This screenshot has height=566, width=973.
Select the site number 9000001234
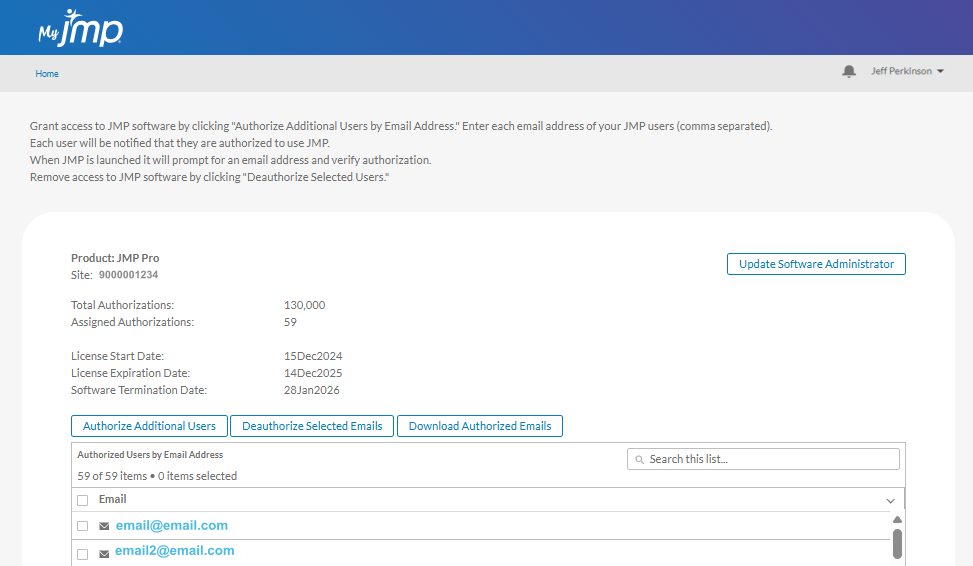click(x=128, y=275)
